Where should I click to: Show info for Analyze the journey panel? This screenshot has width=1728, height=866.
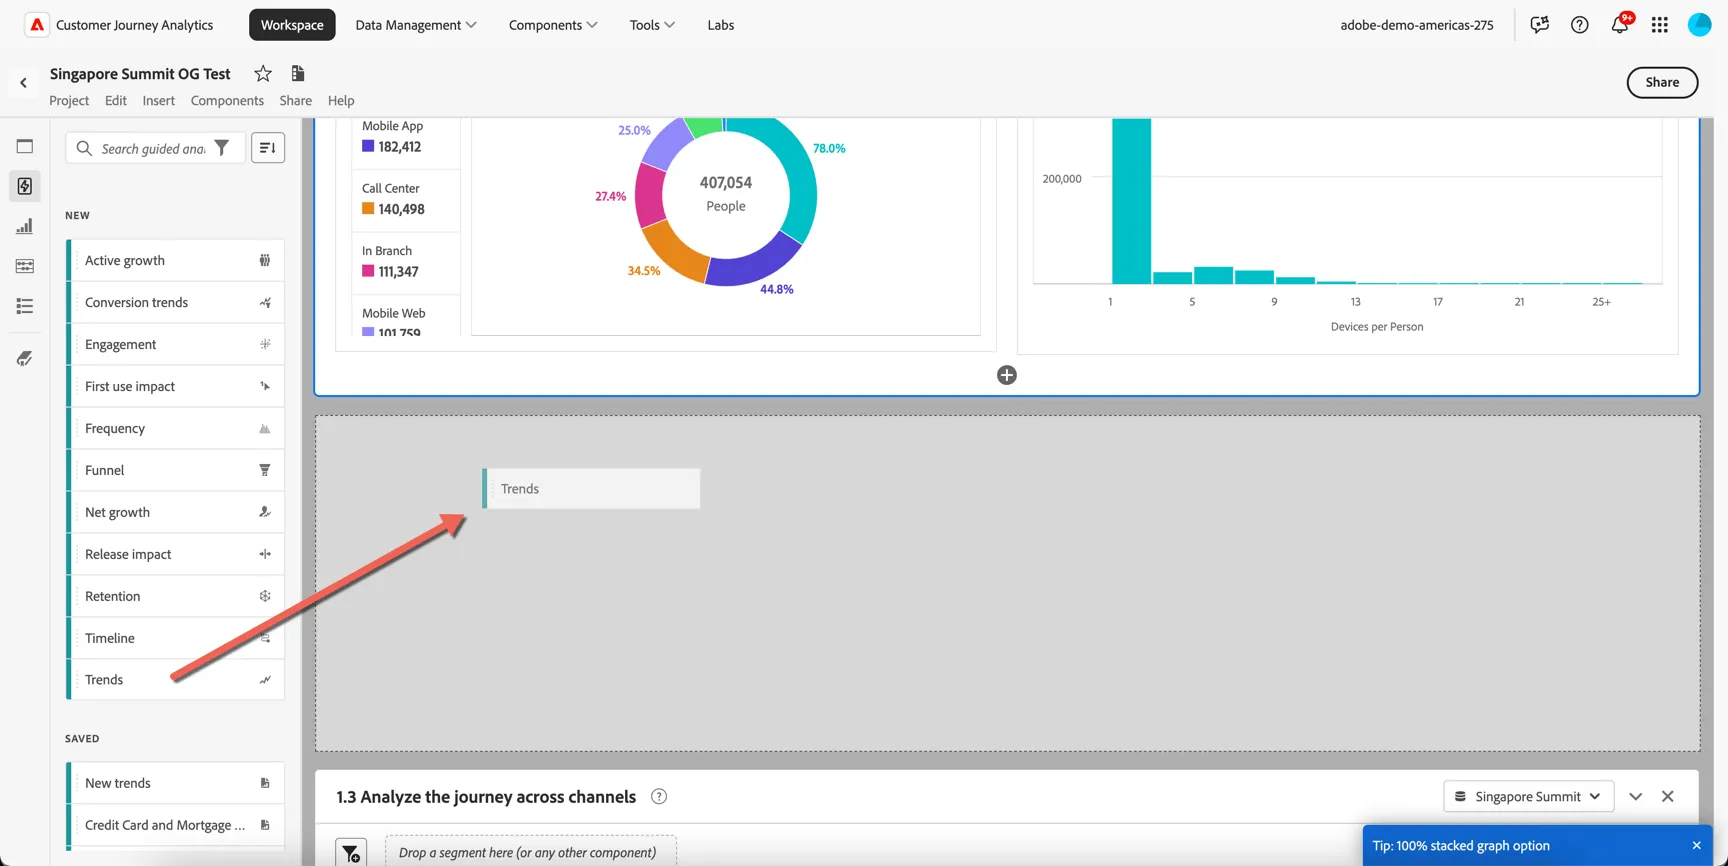coord(659,797)
